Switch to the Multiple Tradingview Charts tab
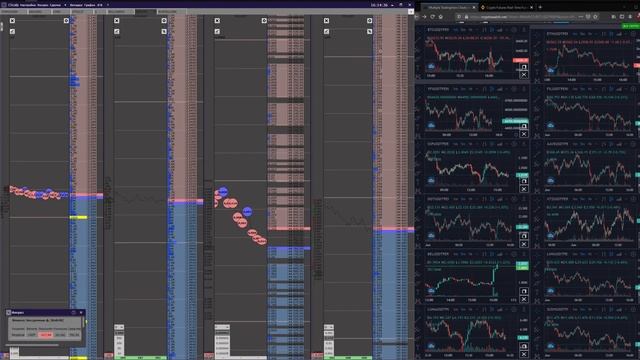The image size is (640, 360). coord(448,7)
